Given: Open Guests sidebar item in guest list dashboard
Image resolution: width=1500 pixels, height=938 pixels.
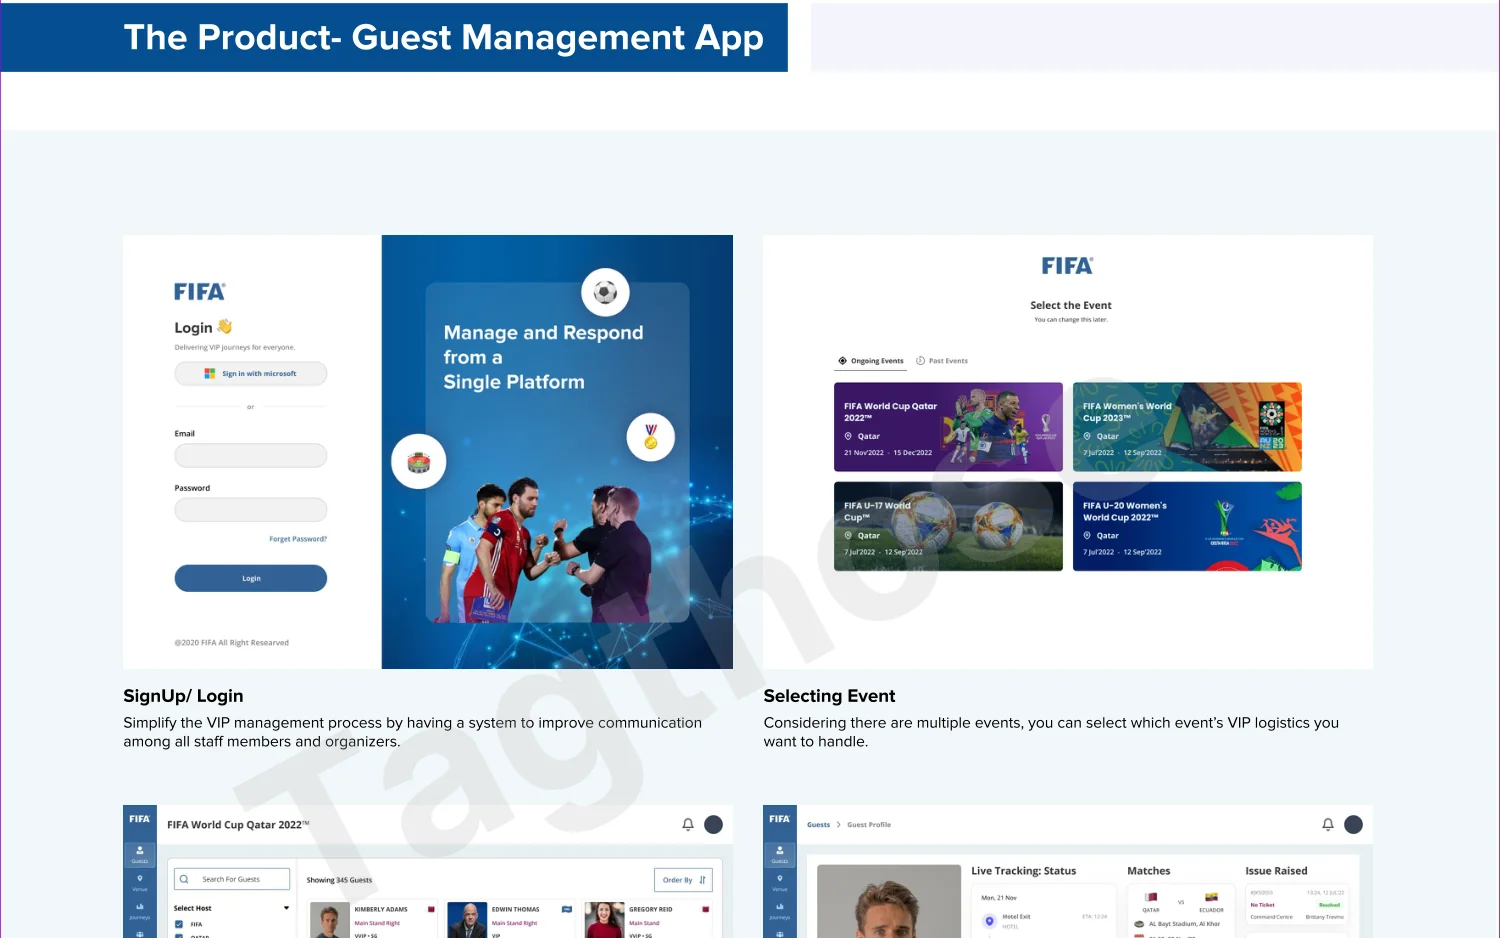Looking at the screenshot, I should pyautogui.click(x=140, y=854).
